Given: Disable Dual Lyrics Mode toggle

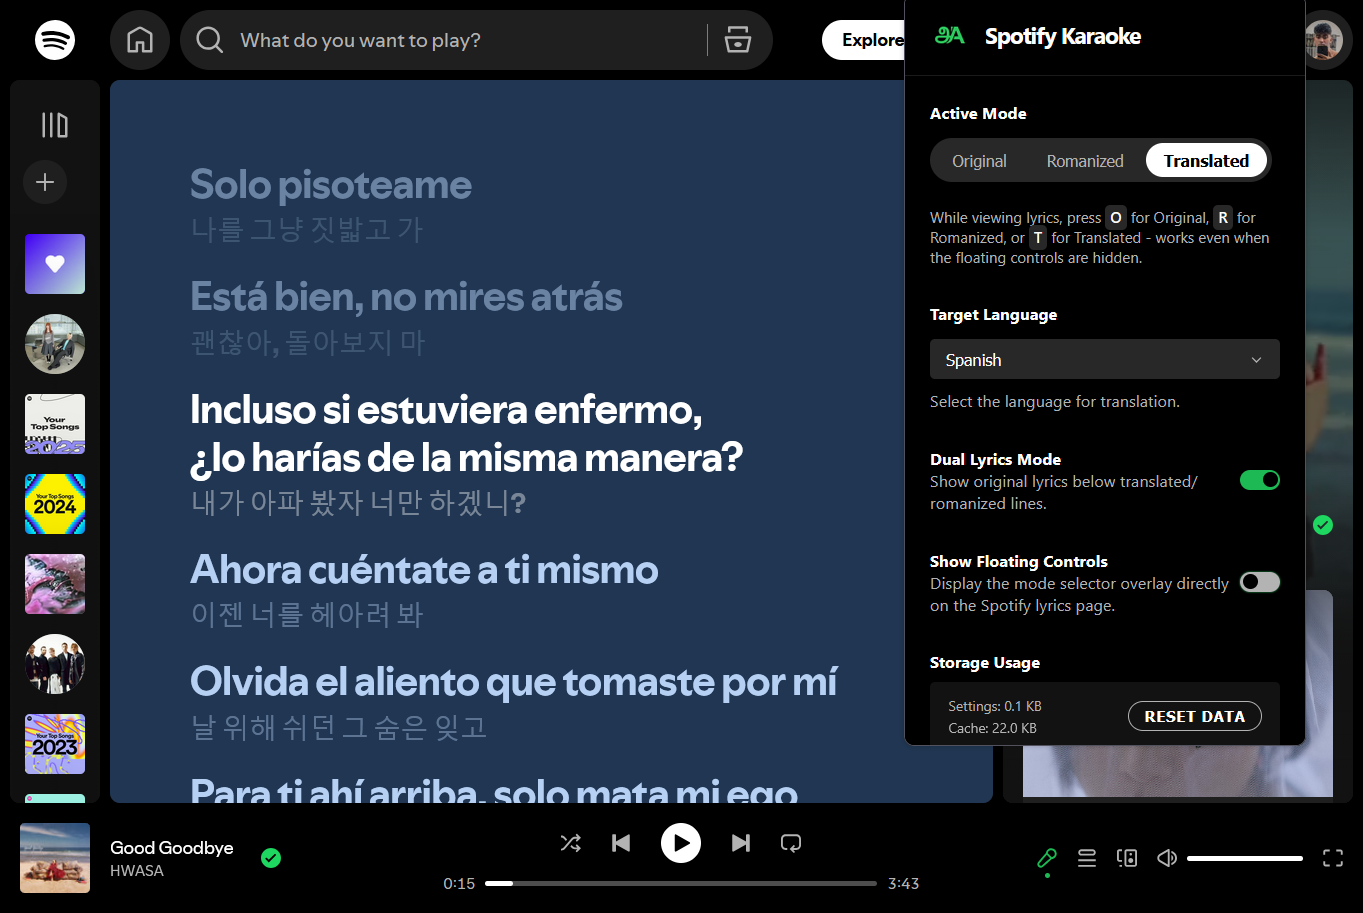Looking at the screenshot, I should click(x=1260, y=480).
